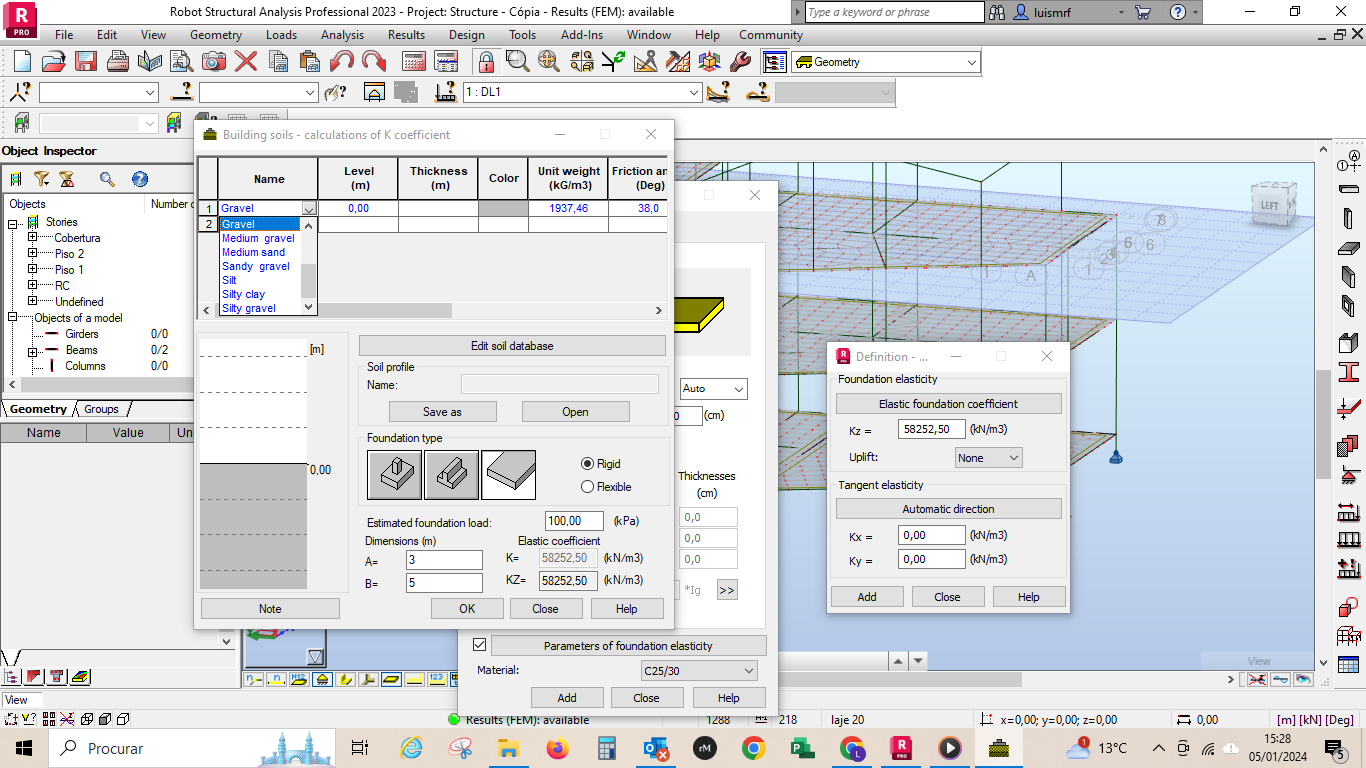Click the padlock icon in the toolbar

click(x=486, y=61)
